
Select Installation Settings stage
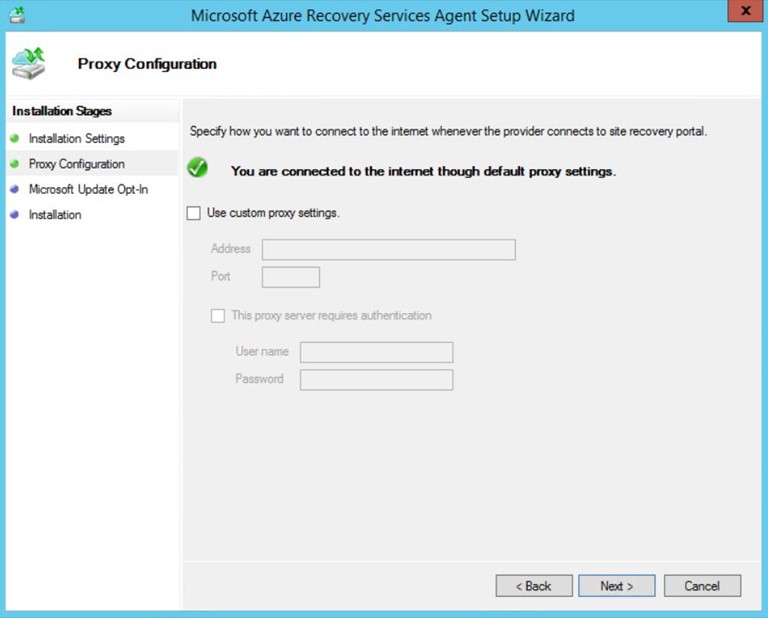coord(77,138)
